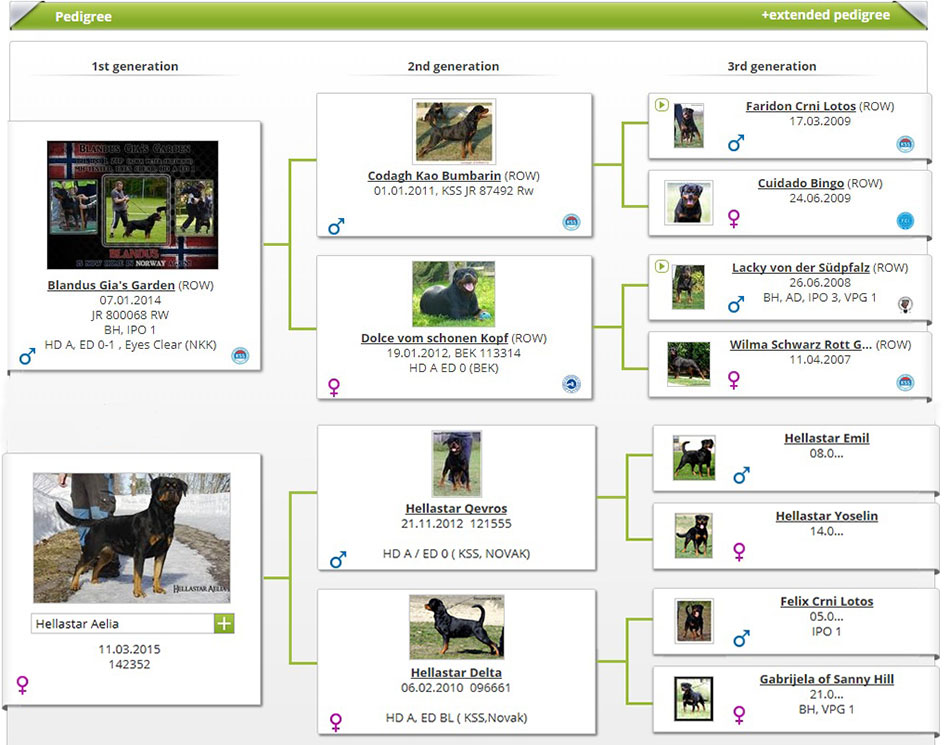950x745 pixels.
Task: Click male symbol on Hellastar Qevros card
Action: click(x=338, y=559)
